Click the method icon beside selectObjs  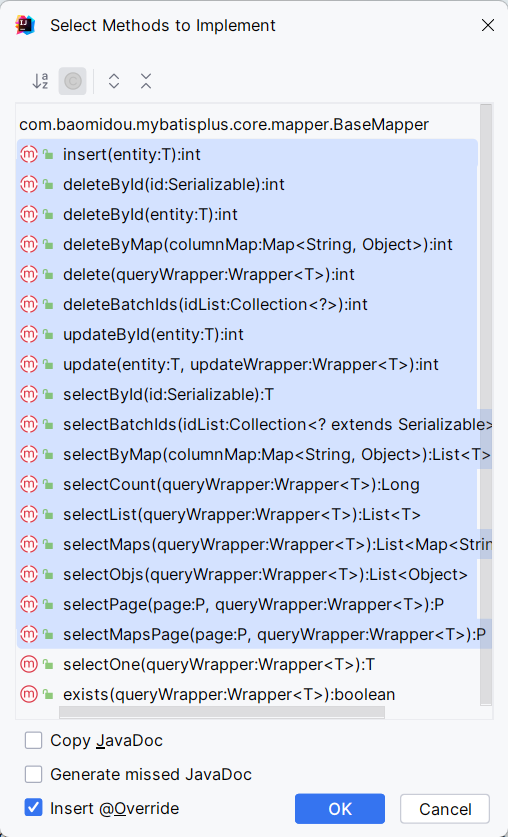pos(29,574)
